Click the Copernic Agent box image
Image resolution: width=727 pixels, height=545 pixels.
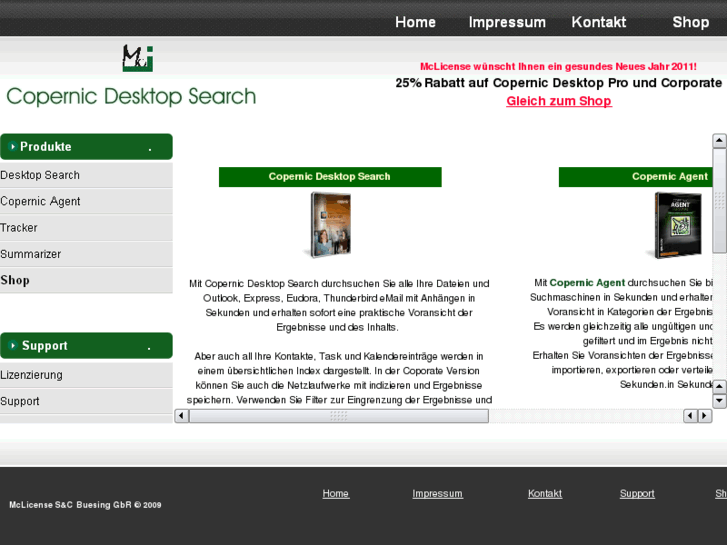click(x=676, y=225)
